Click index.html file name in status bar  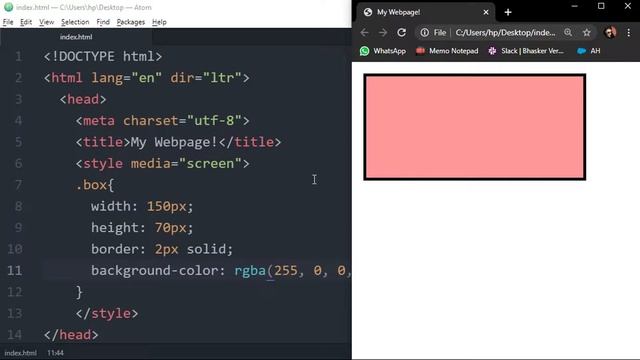tap(20, 353)
